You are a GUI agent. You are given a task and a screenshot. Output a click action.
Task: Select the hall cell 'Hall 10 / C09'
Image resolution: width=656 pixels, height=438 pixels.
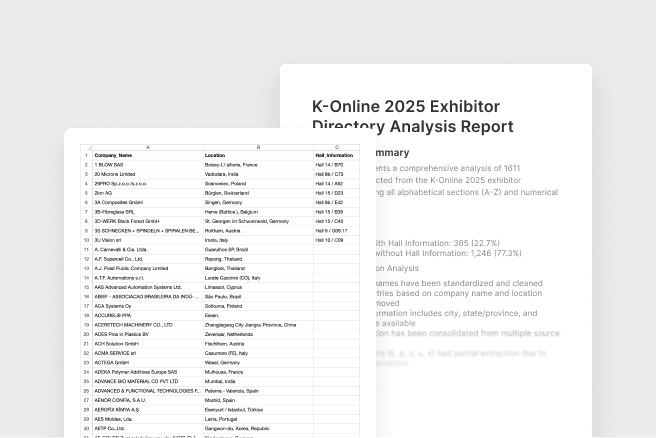pyautogui.click(x=336, y=240)
